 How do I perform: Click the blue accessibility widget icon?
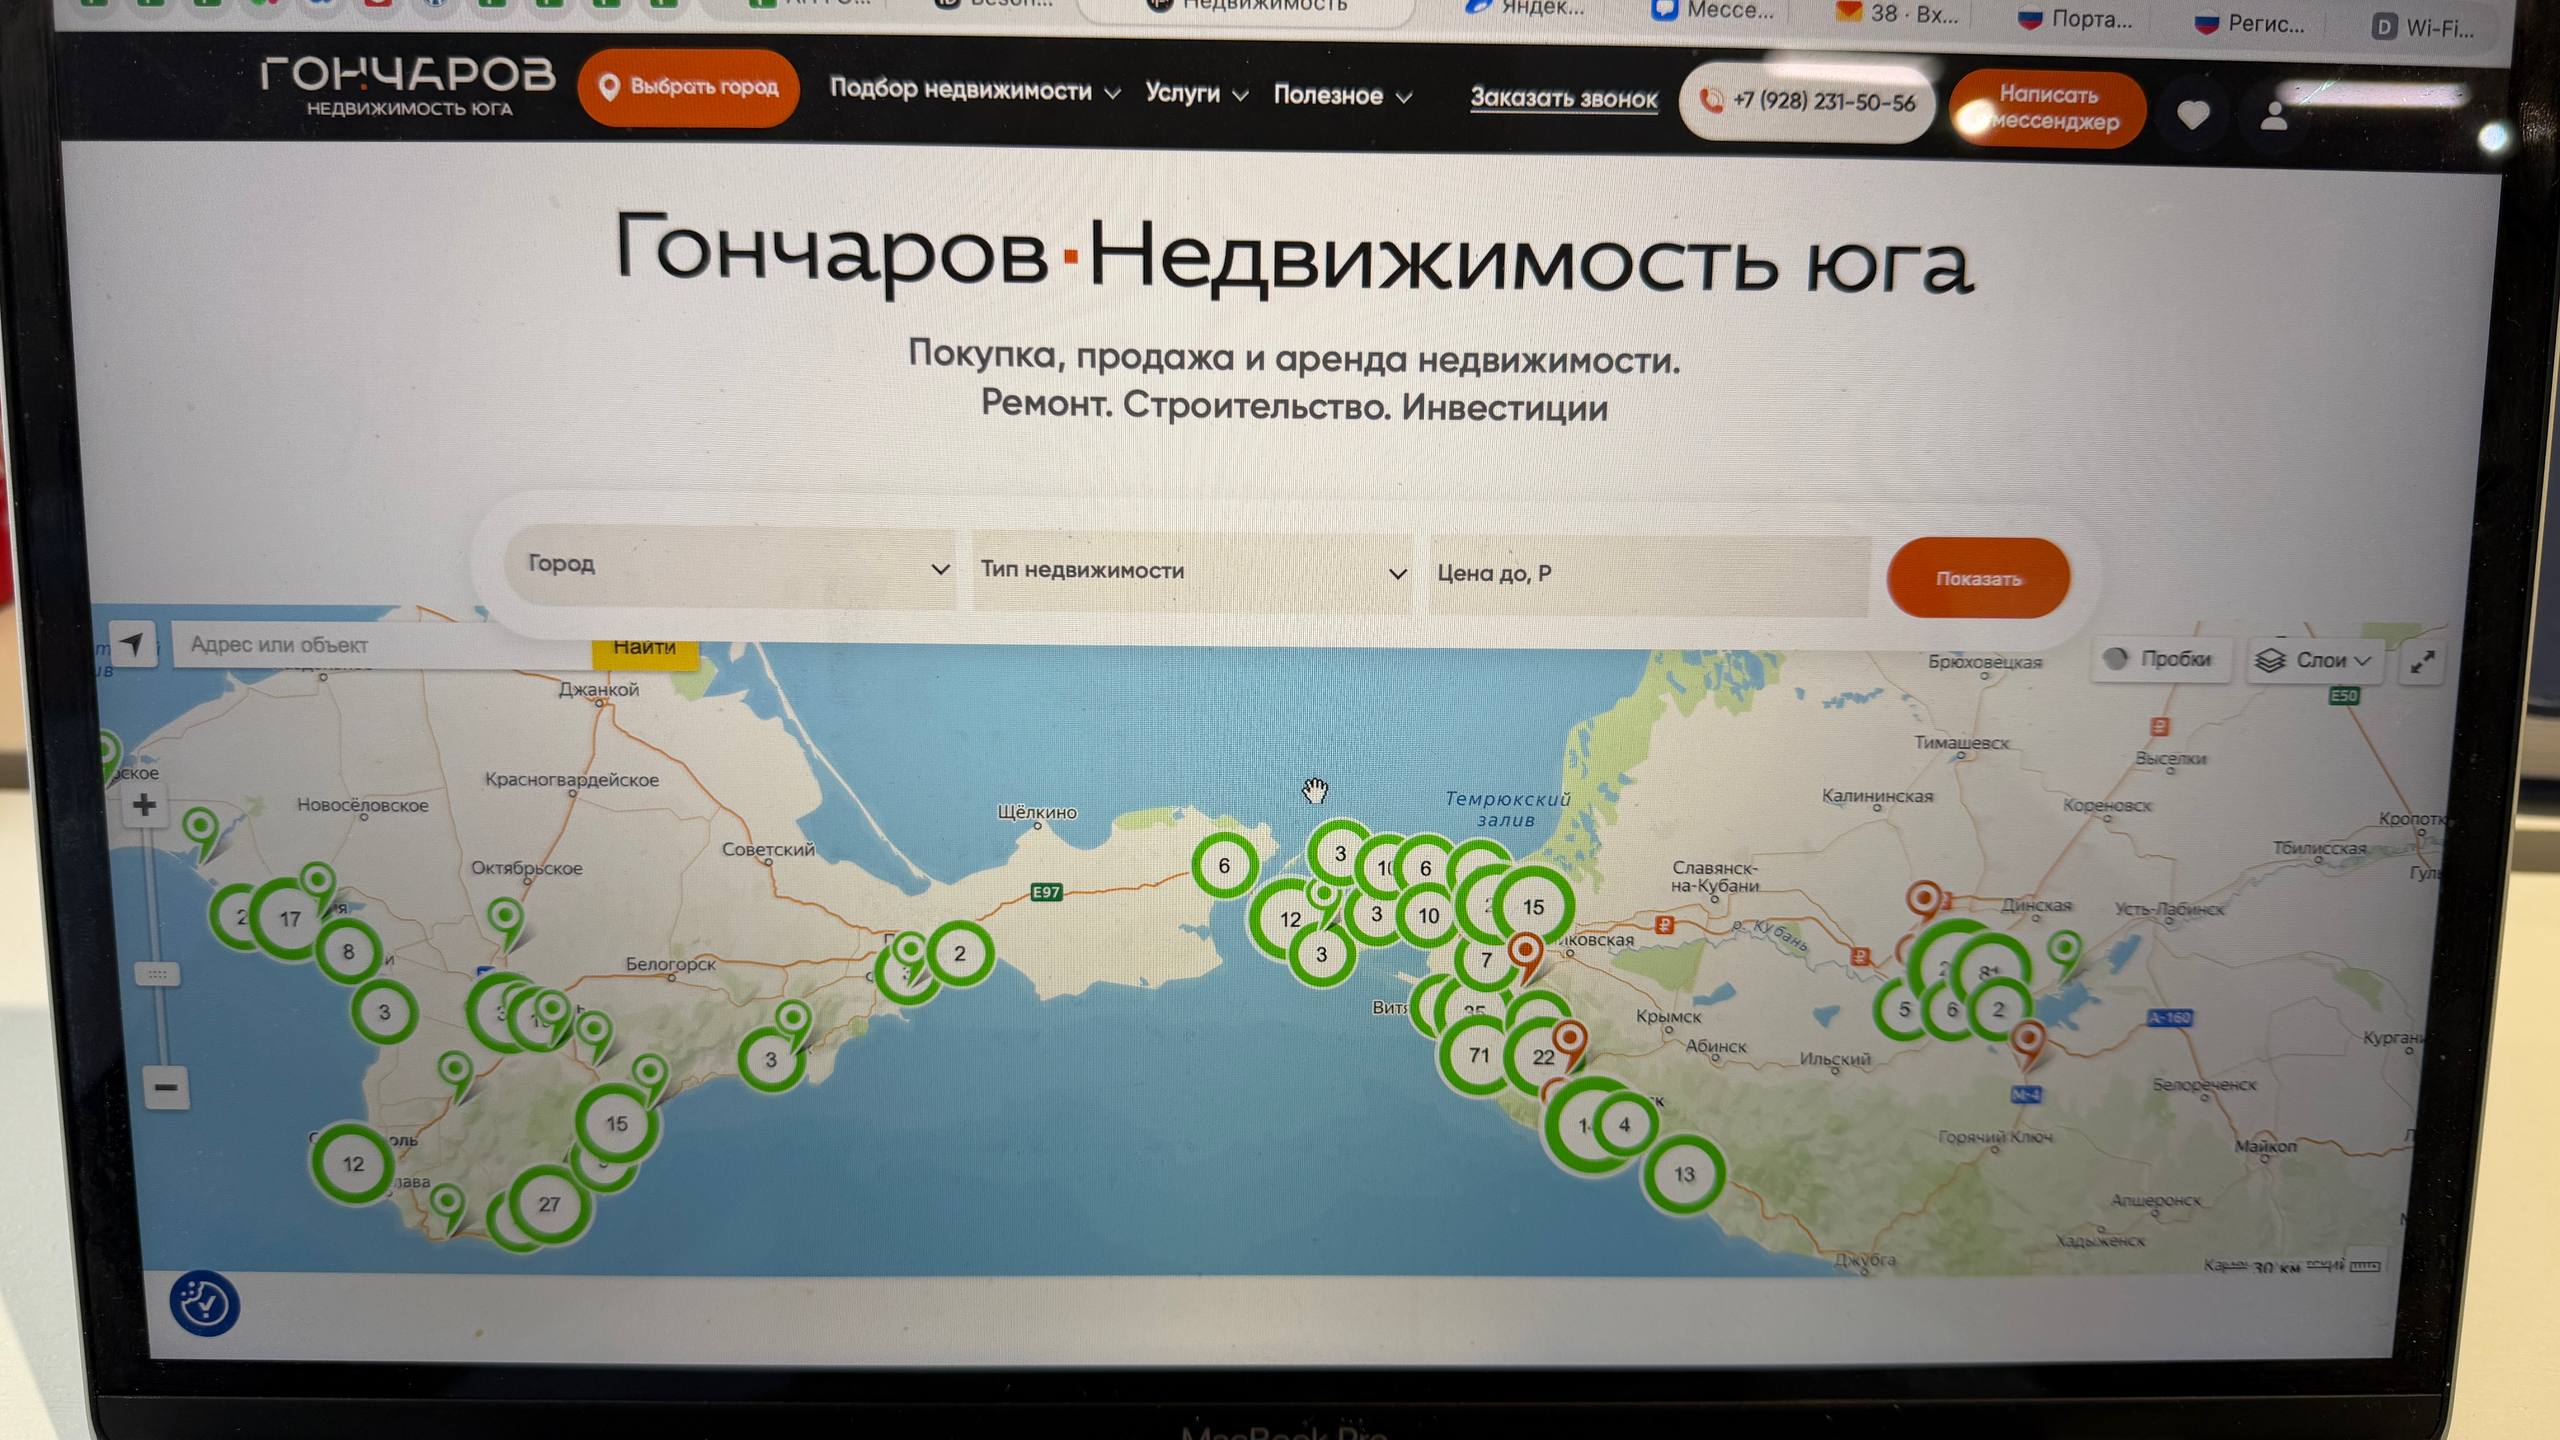pos(205,1304)
